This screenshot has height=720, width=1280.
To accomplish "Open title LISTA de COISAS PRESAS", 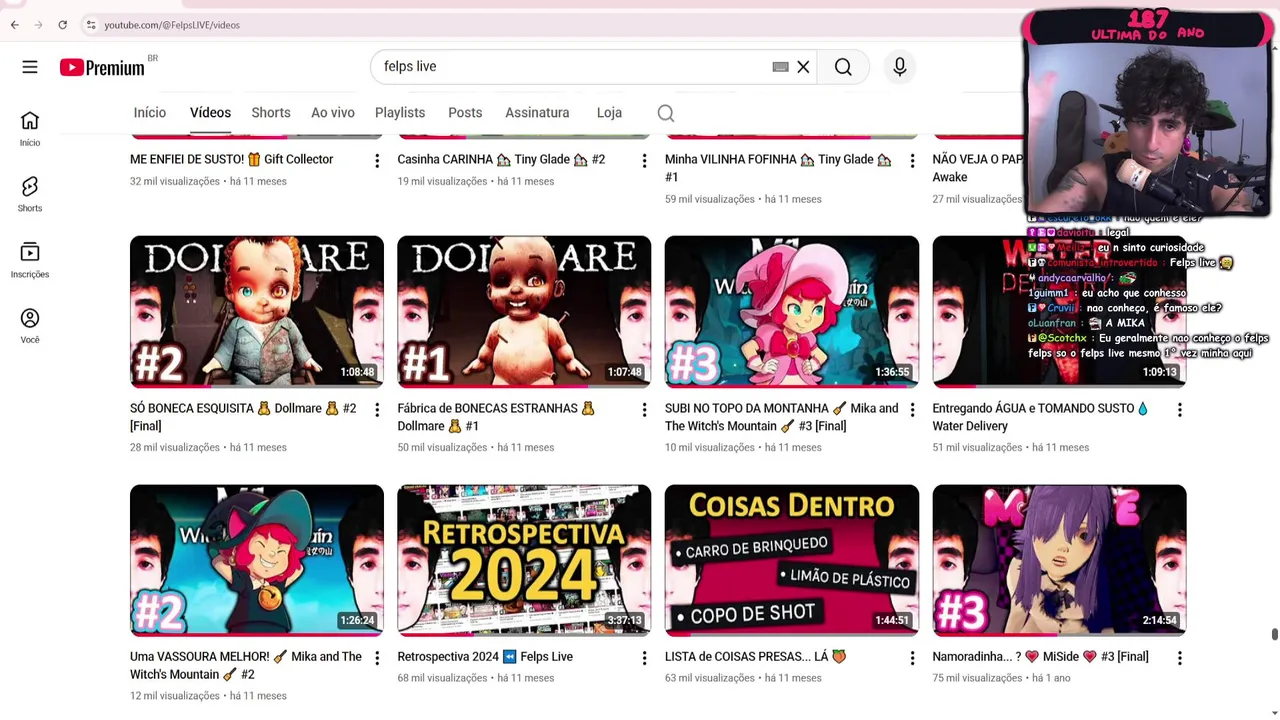I will (755, 657).
